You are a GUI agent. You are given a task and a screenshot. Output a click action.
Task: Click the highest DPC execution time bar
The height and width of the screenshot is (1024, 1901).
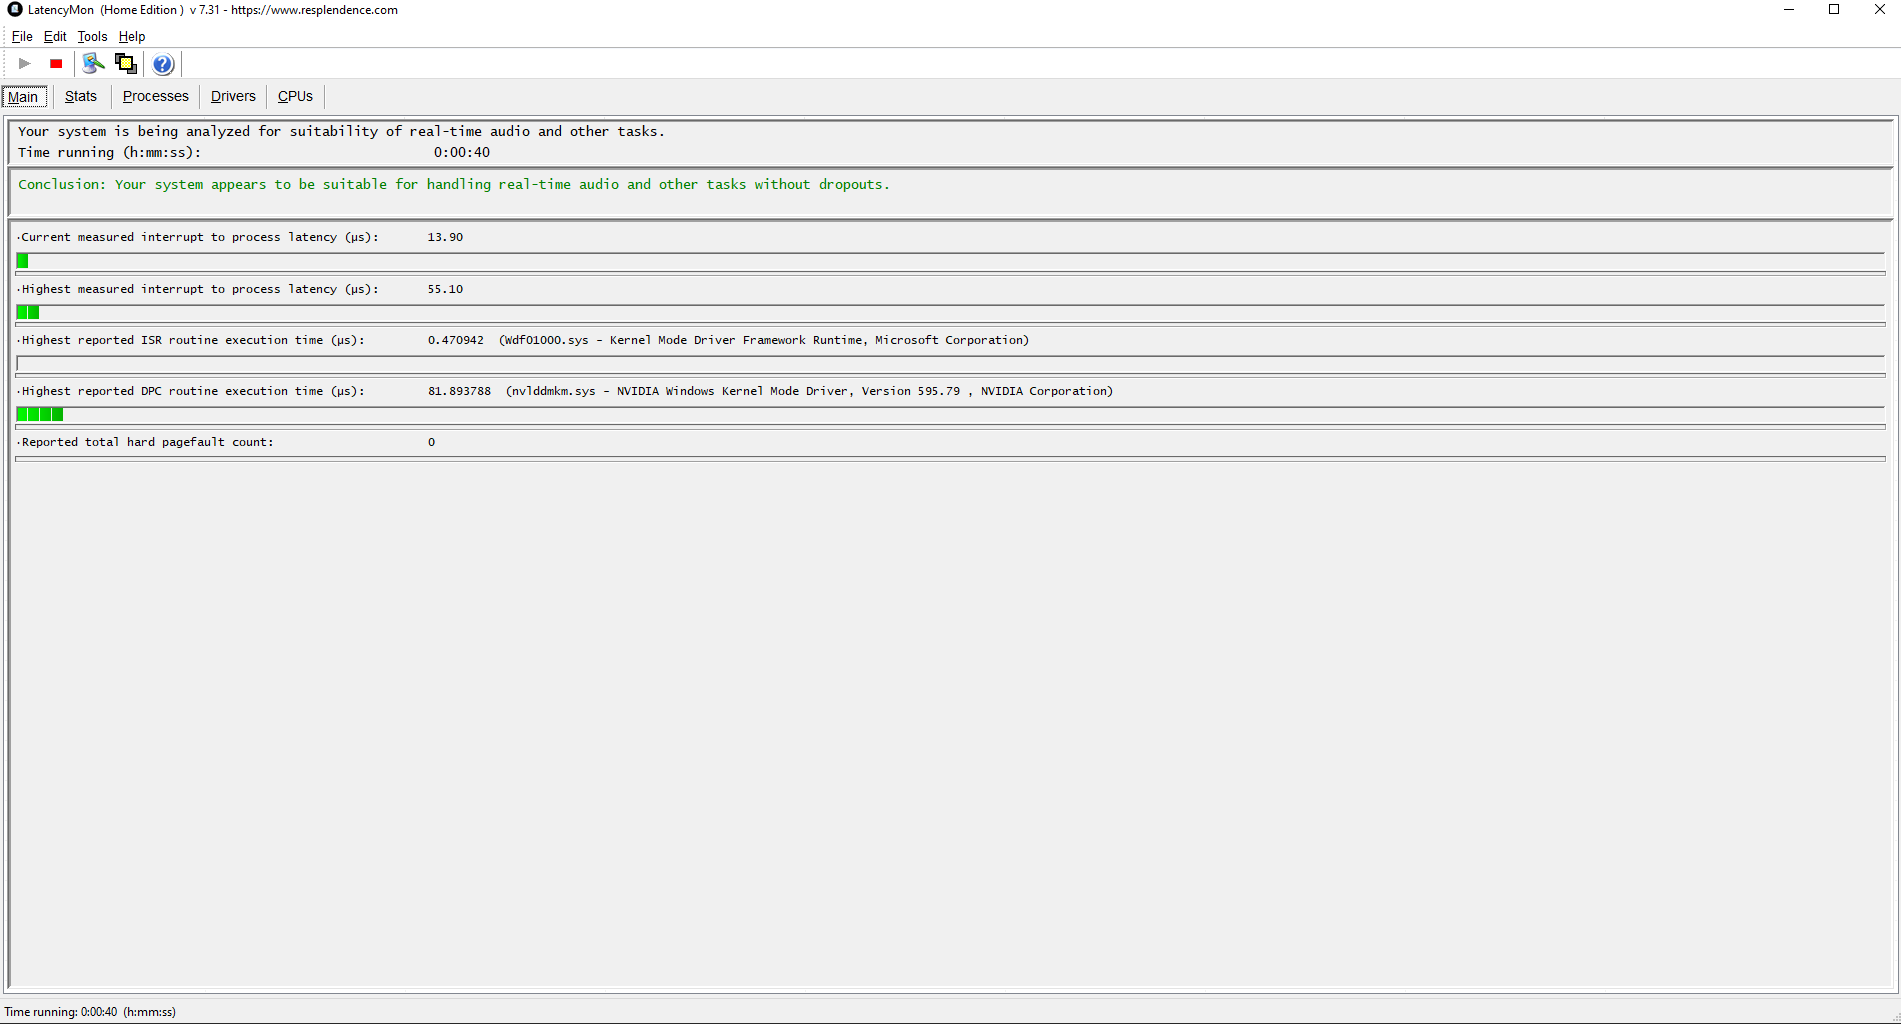40,414
